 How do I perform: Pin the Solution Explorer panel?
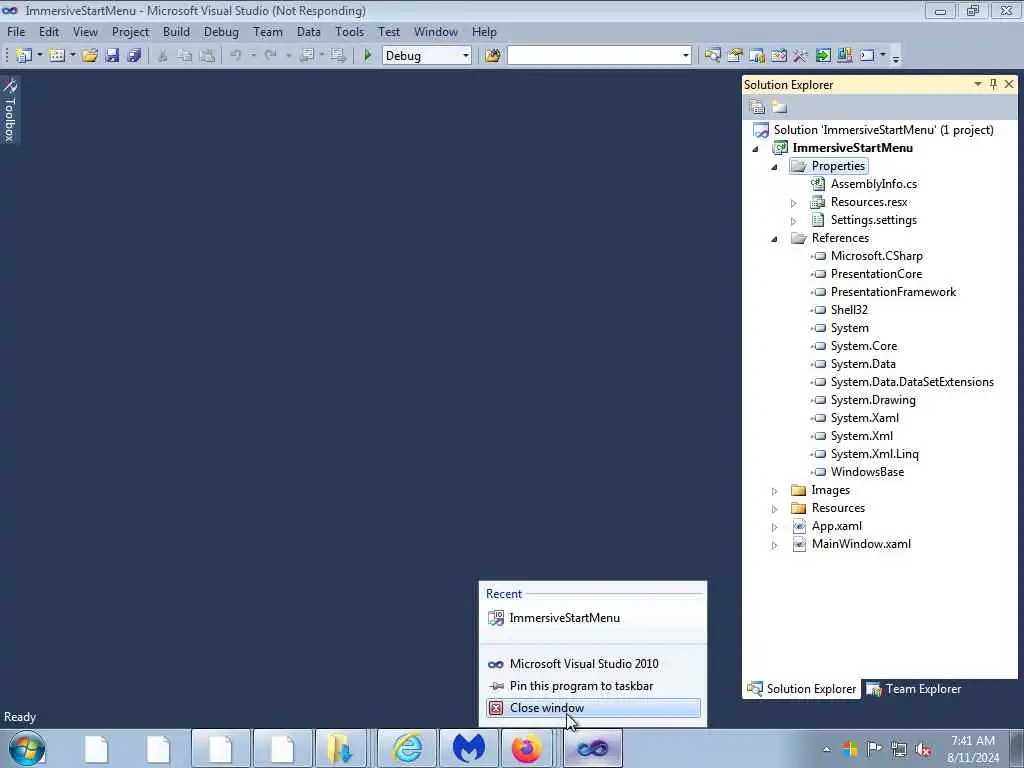[x=993, y=84]
